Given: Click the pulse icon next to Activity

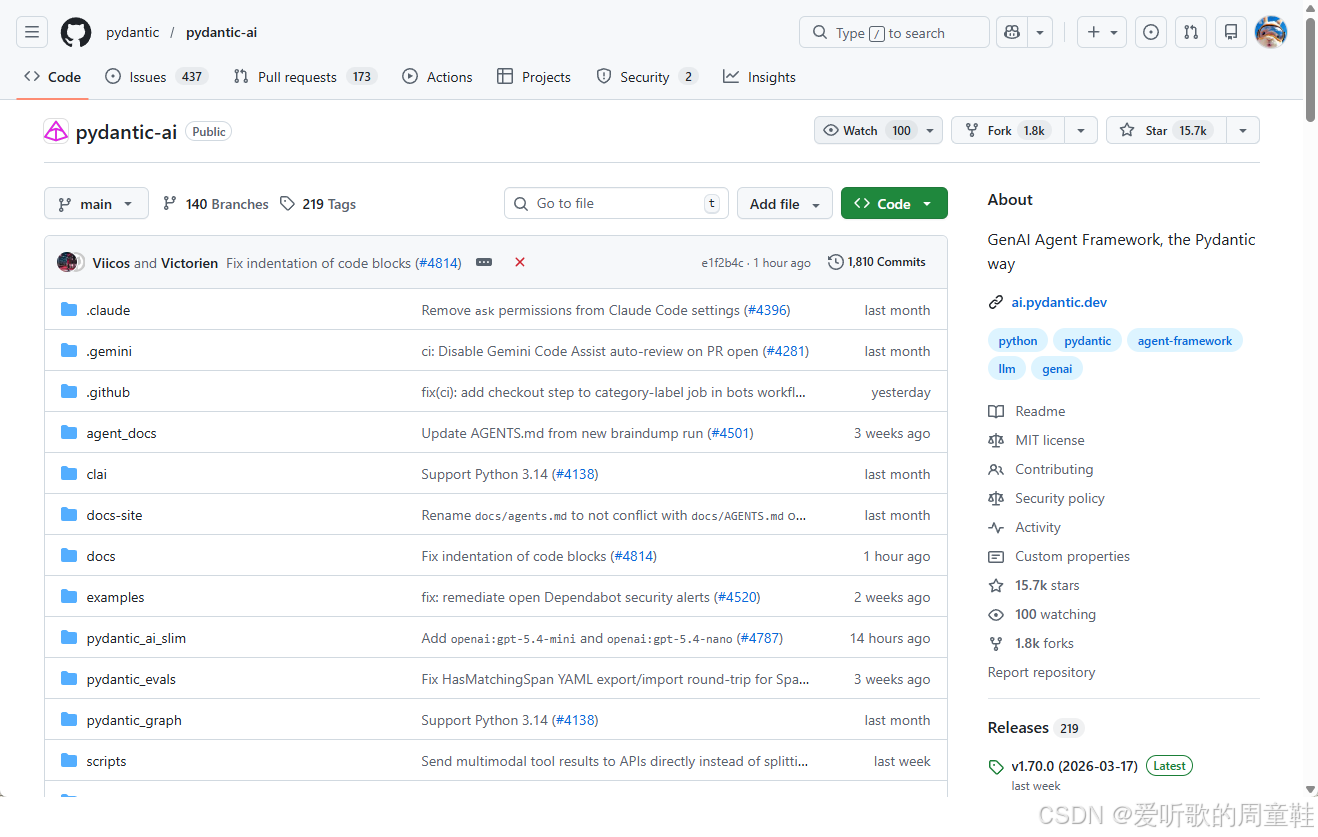Looking at the screenshot, I should 996,527.
